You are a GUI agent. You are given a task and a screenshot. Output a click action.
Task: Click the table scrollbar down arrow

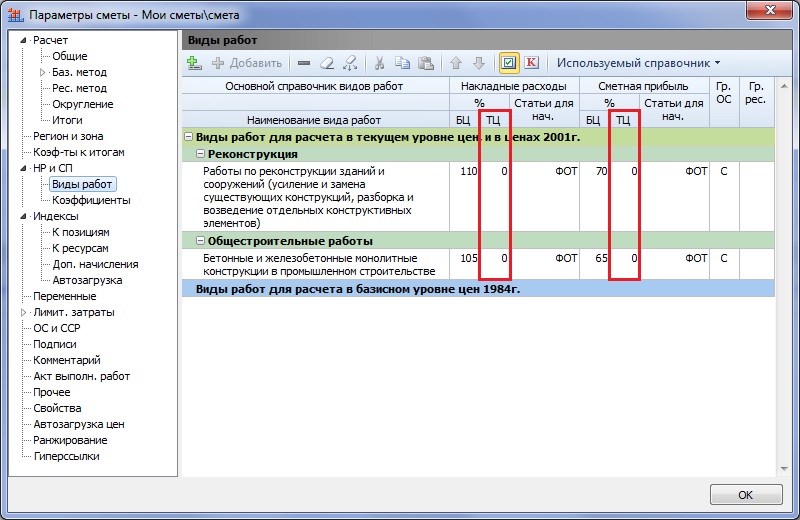784,468
